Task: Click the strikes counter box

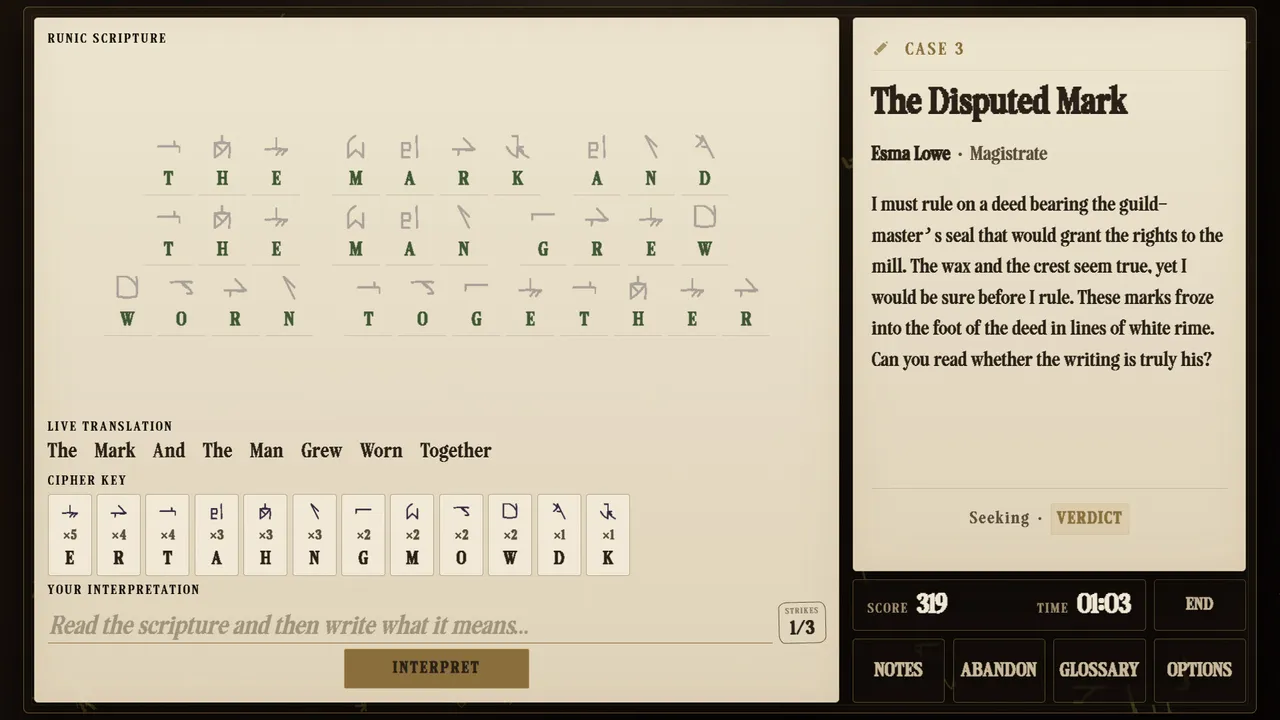Action: click(x=802, y=622)
